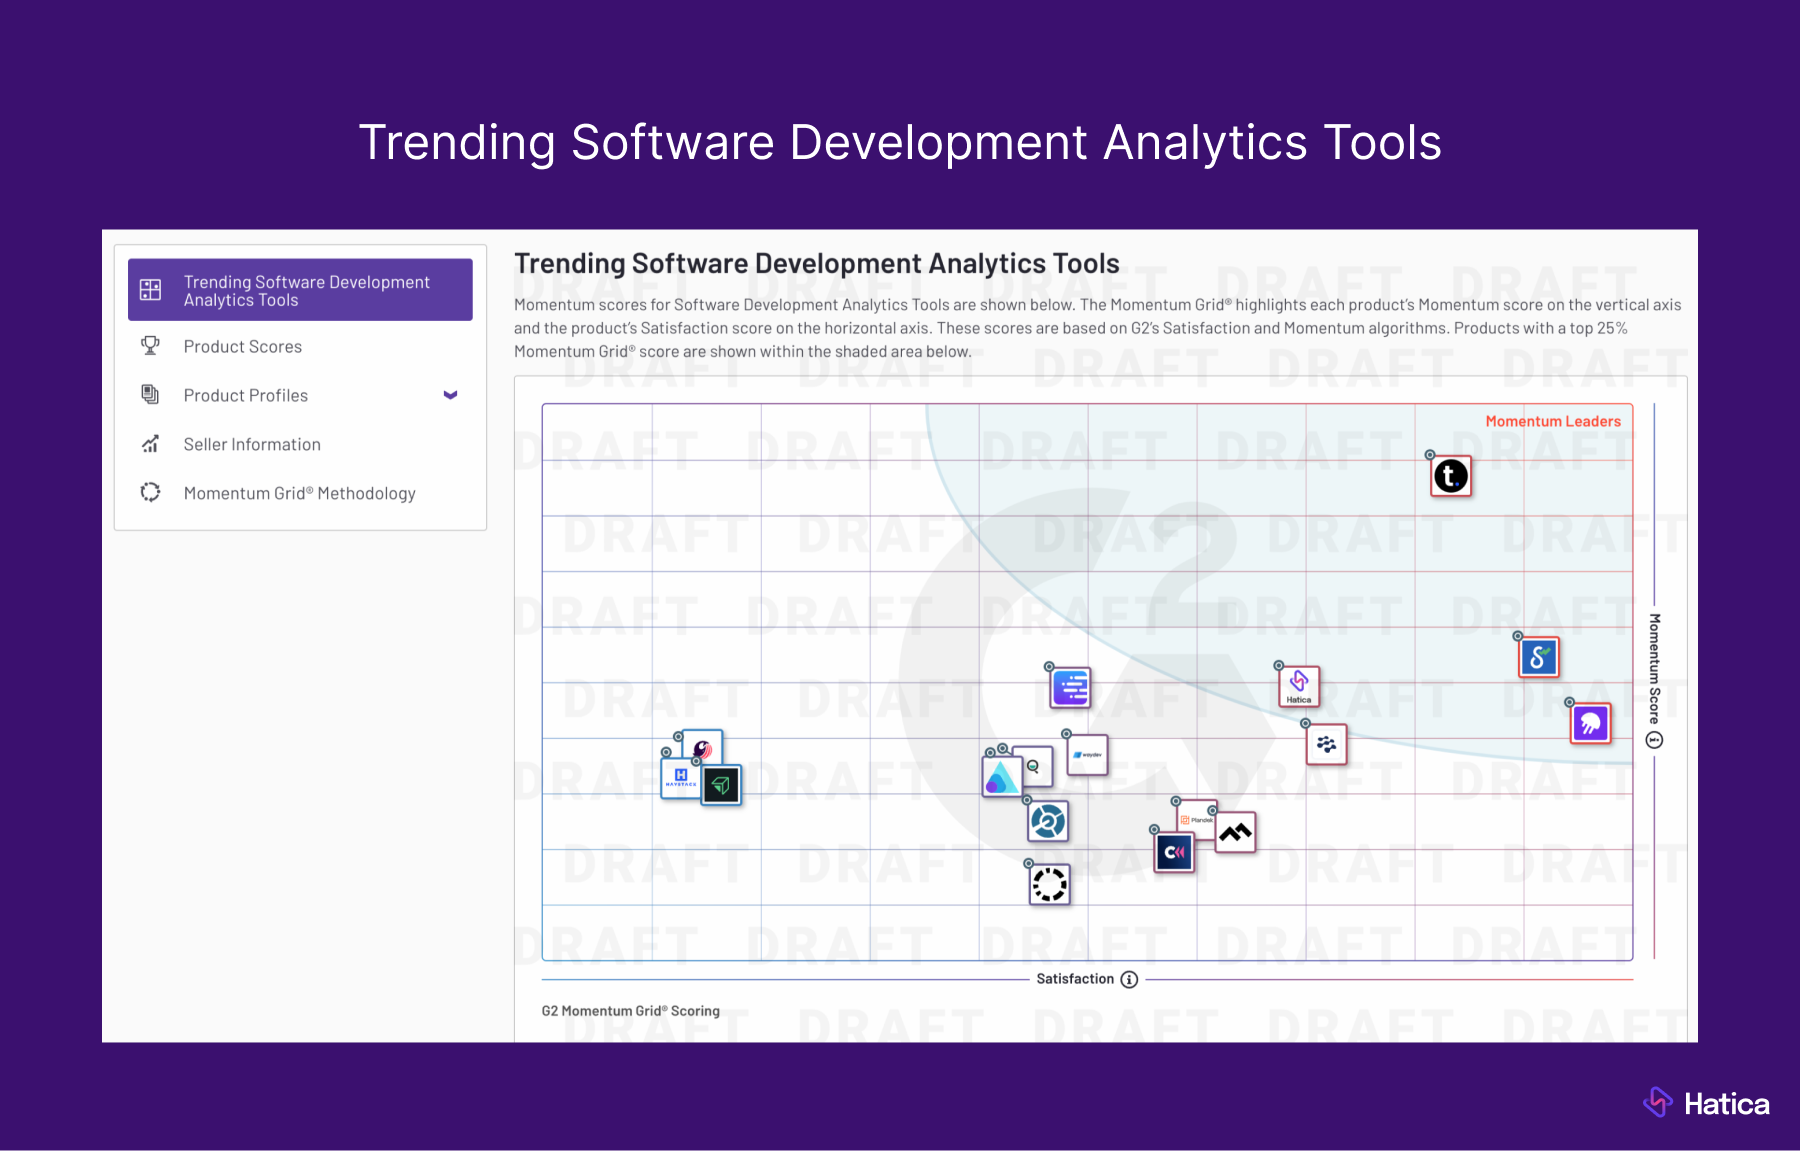Select the Hatica tile on the grid

pyautogui.click(x=1299, y=686)
